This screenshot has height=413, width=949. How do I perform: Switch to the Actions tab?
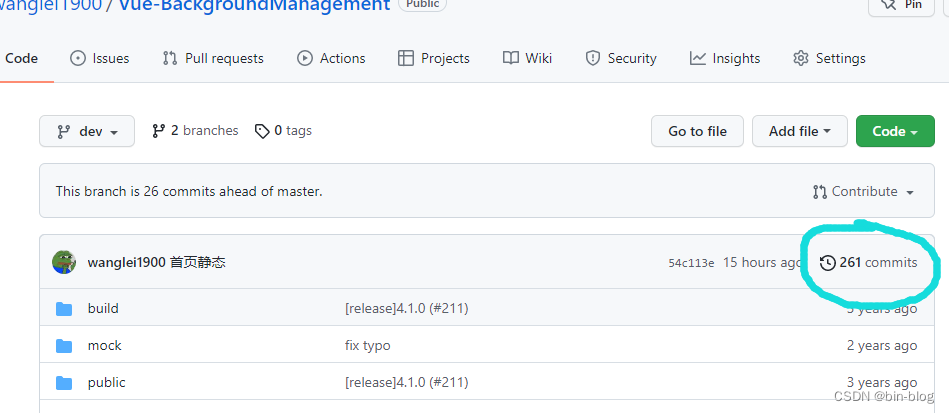click(x=331, y=59)
